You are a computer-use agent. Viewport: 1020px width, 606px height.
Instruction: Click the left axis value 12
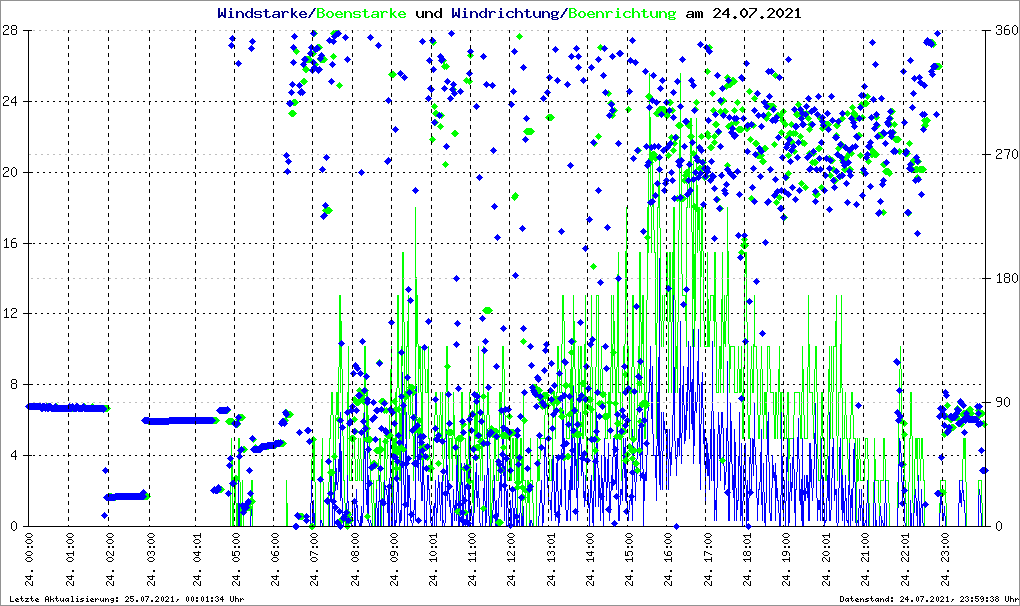point(10,313)
